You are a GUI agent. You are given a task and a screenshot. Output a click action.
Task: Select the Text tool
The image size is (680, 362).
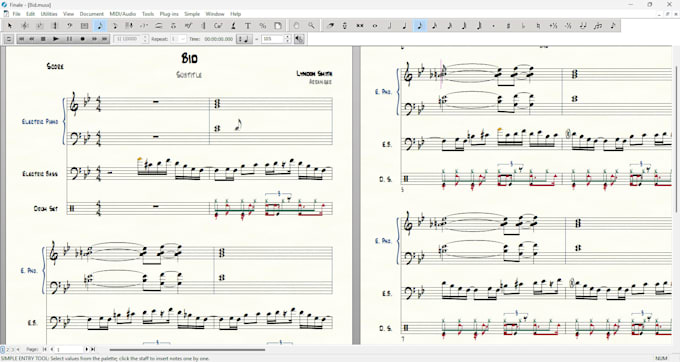248,26
